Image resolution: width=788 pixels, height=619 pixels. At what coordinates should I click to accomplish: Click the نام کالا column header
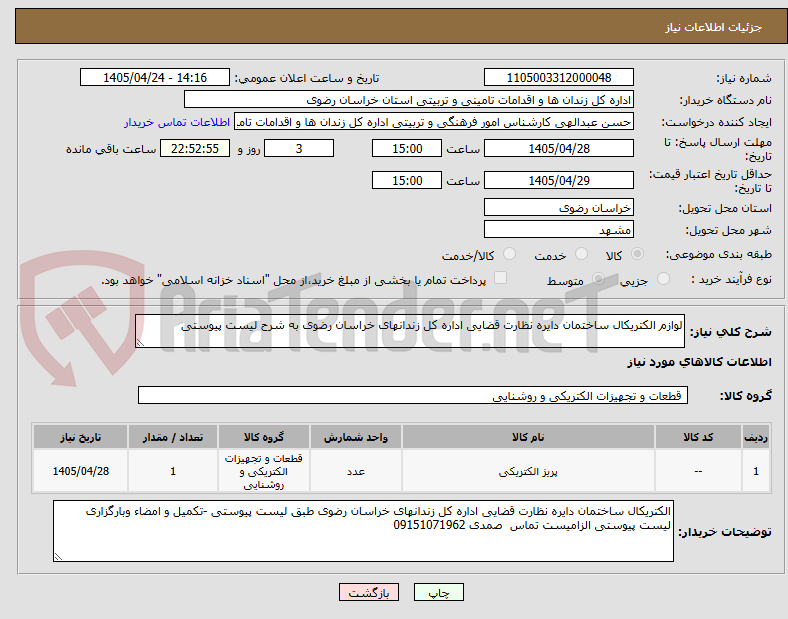pyautogui.click(x=528, y=437)
